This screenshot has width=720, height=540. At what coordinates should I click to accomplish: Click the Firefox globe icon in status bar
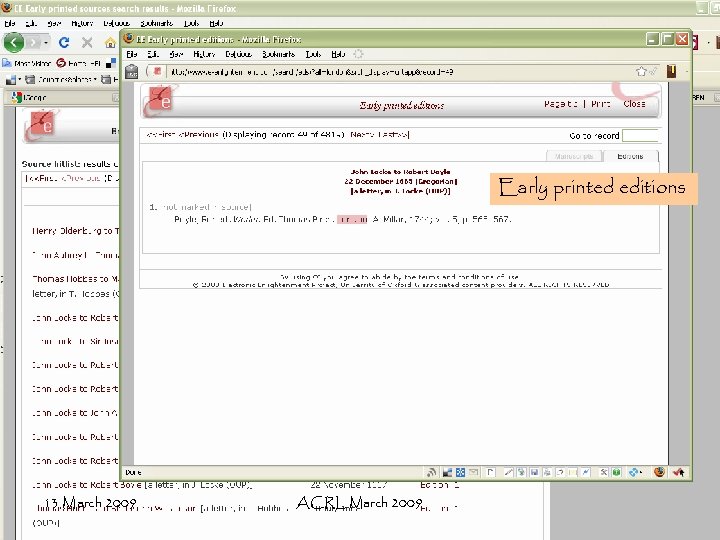pos(659,472)
